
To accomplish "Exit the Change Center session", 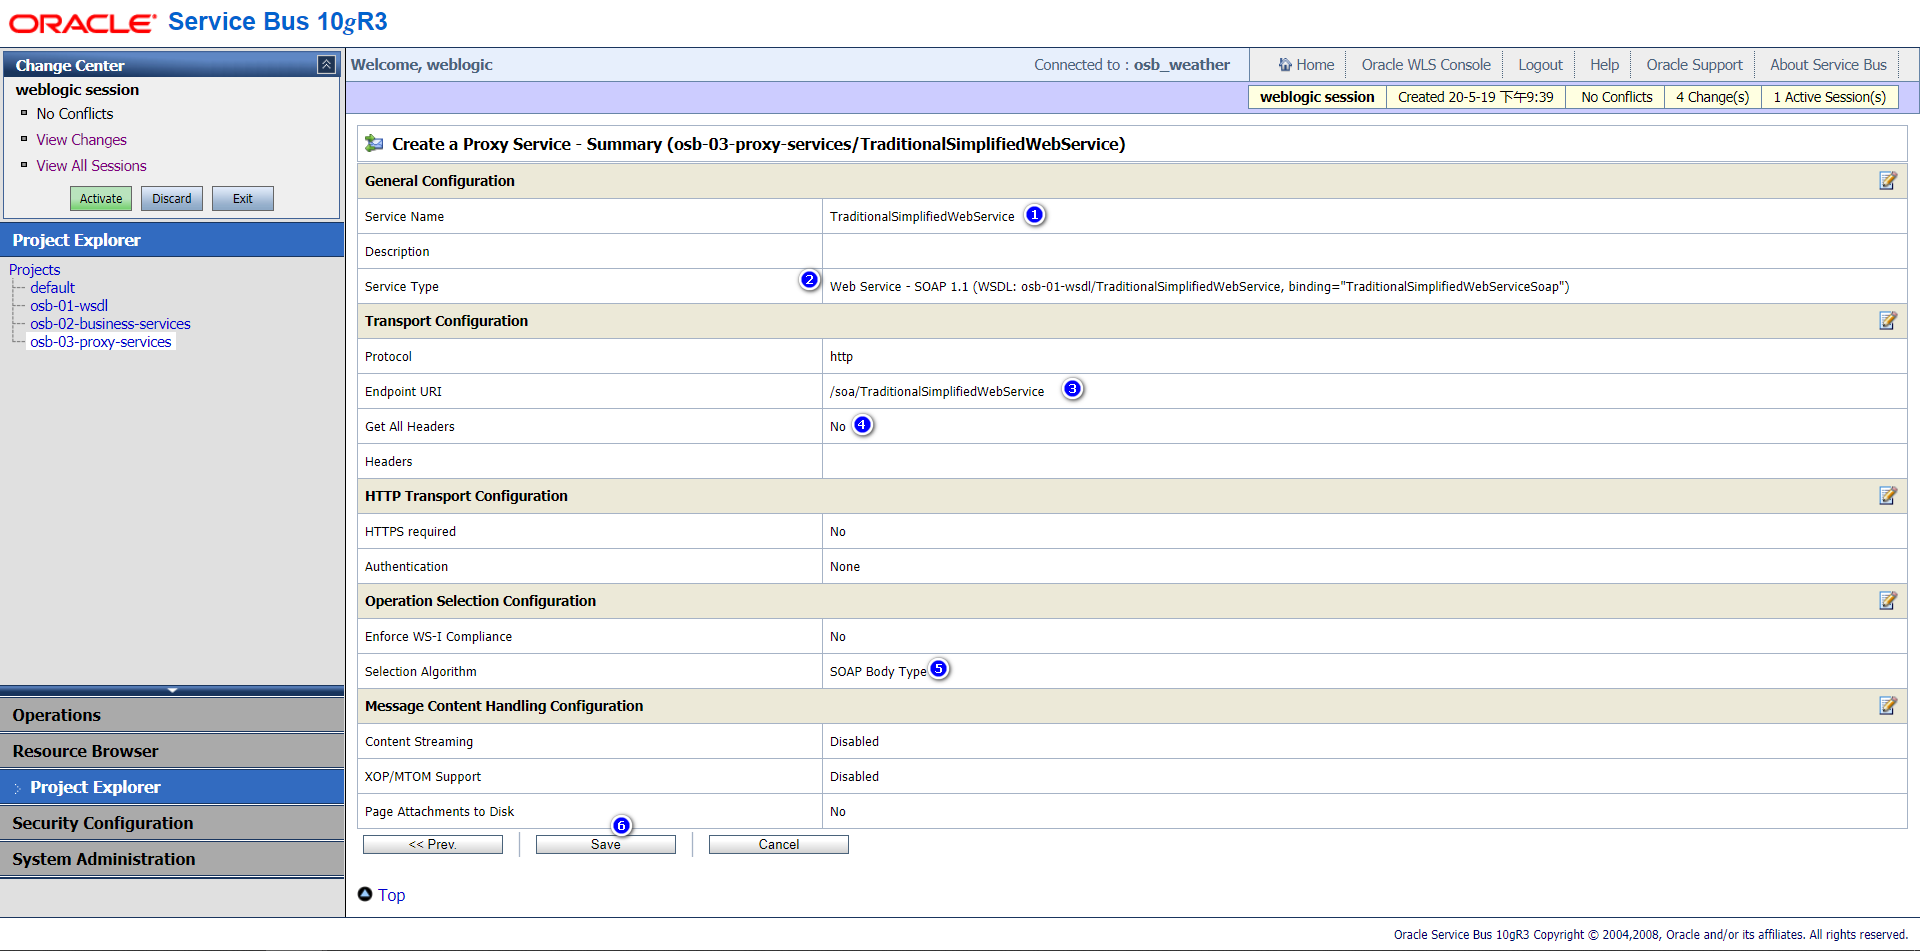I will (x=243, y=199).
